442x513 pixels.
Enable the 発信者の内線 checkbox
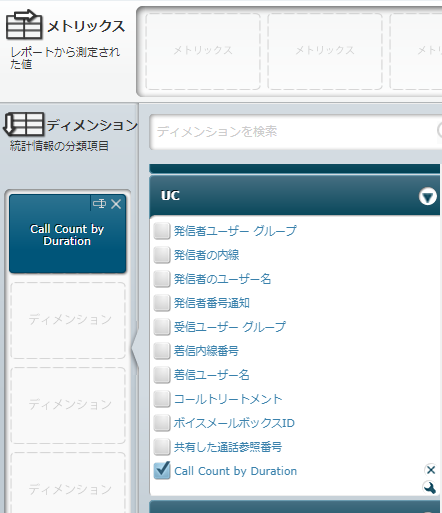click(162, 255)
